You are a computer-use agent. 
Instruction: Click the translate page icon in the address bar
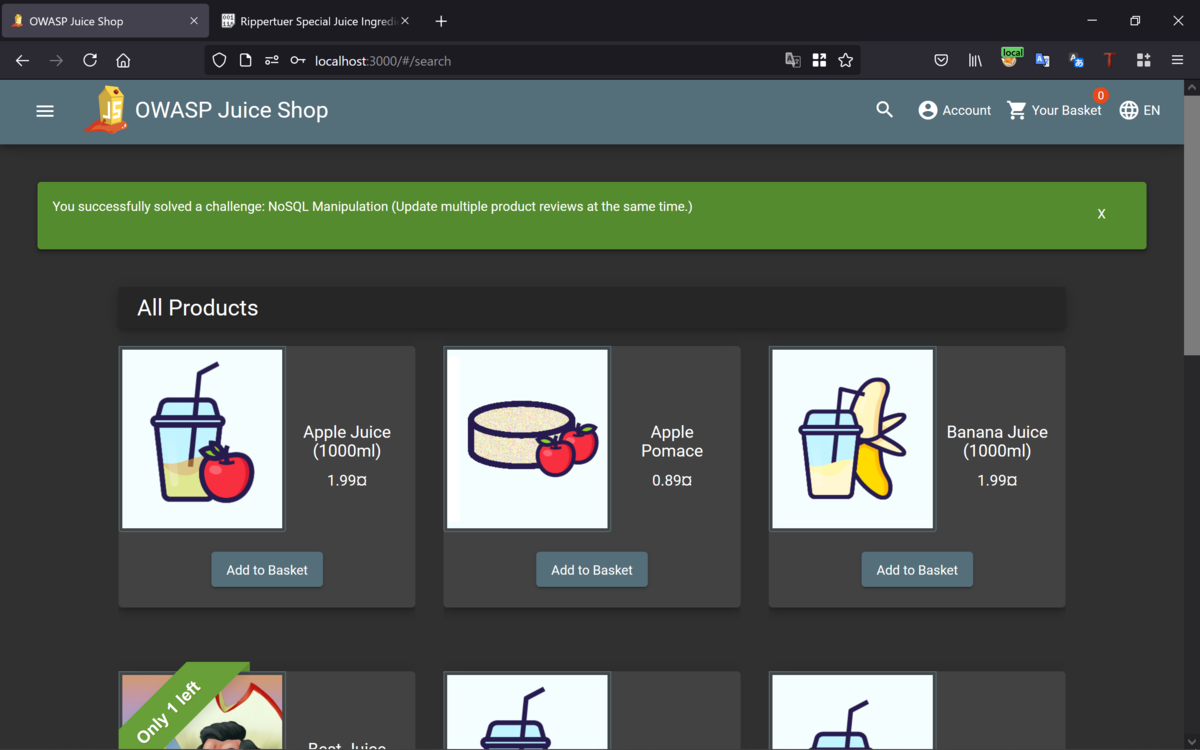pos(793,61)
